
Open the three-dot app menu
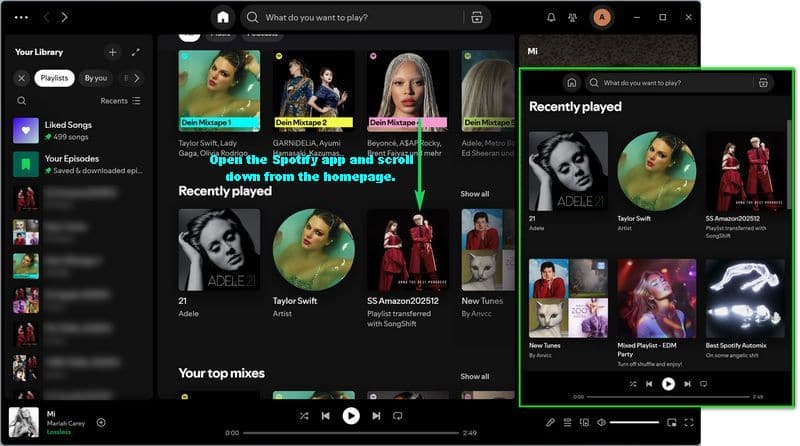click(21, 17)
